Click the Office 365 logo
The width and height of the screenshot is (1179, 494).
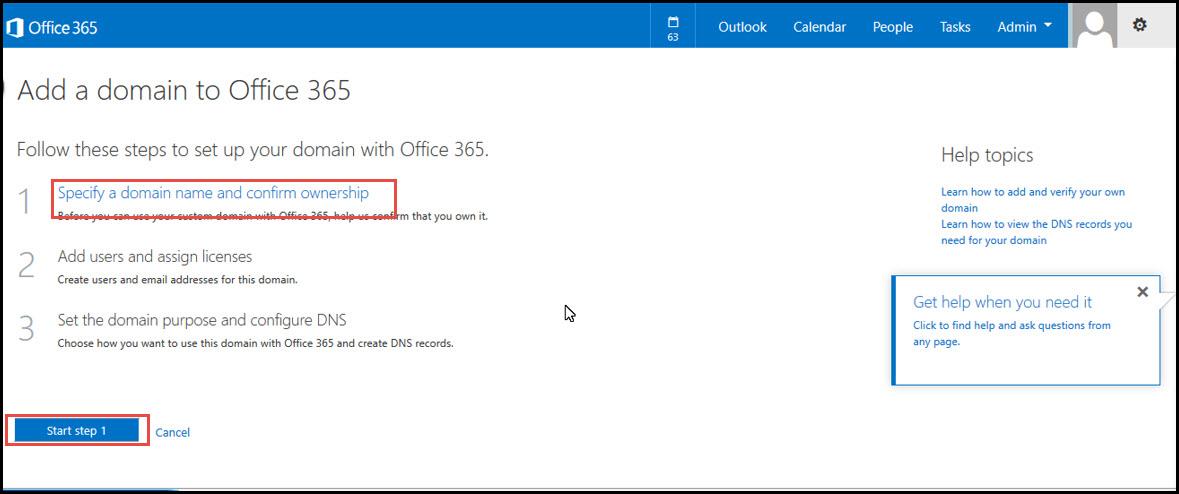(51, 28)
